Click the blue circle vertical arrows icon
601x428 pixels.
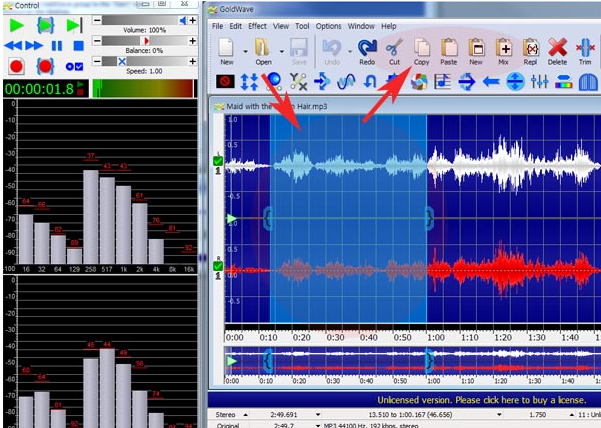515,82
